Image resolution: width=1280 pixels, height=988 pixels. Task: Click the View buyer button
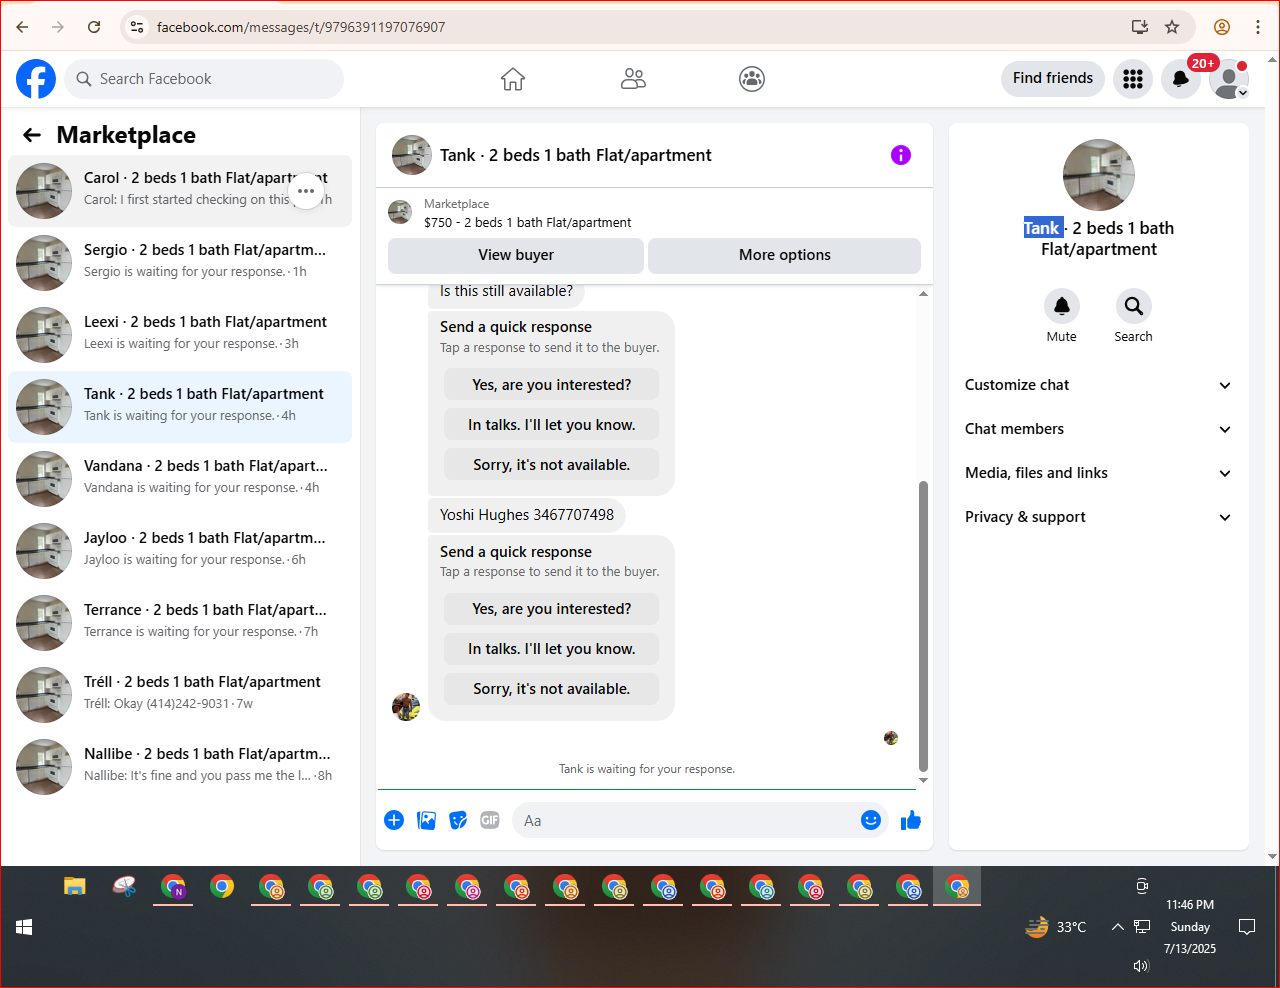[516, 255]
